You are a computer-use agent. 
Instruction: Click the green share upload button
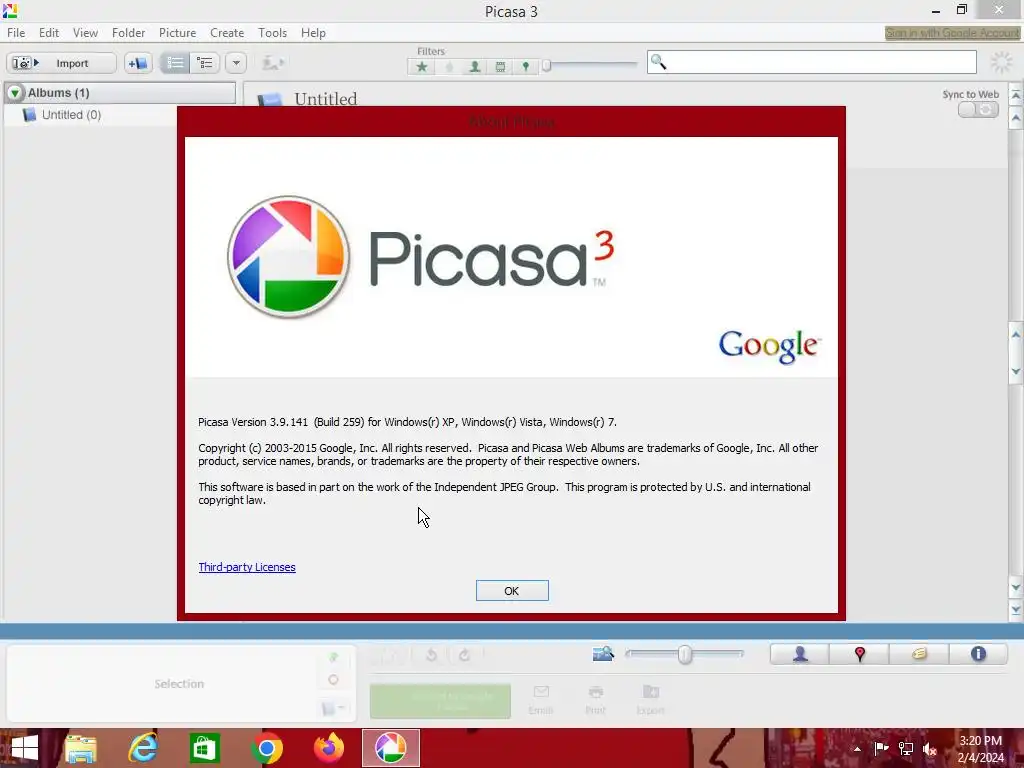(x=440, y=701)
